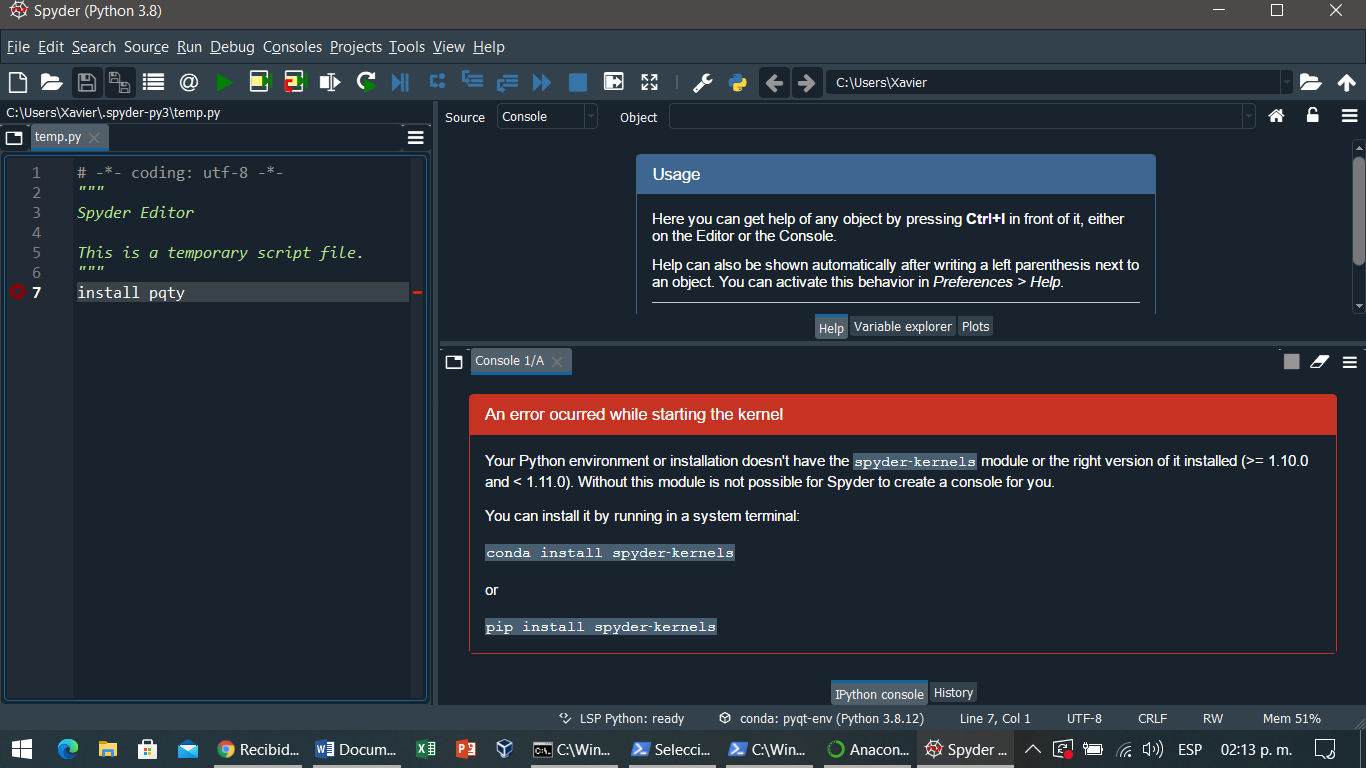Open the Debug menu

tap(231, 47)
